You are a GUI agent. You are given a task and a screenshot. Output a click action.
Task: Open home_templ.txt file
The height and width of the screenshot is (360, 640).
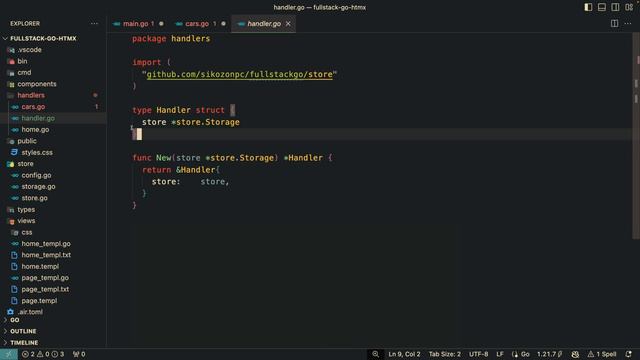pyautogui.click(x=46, y=255)
